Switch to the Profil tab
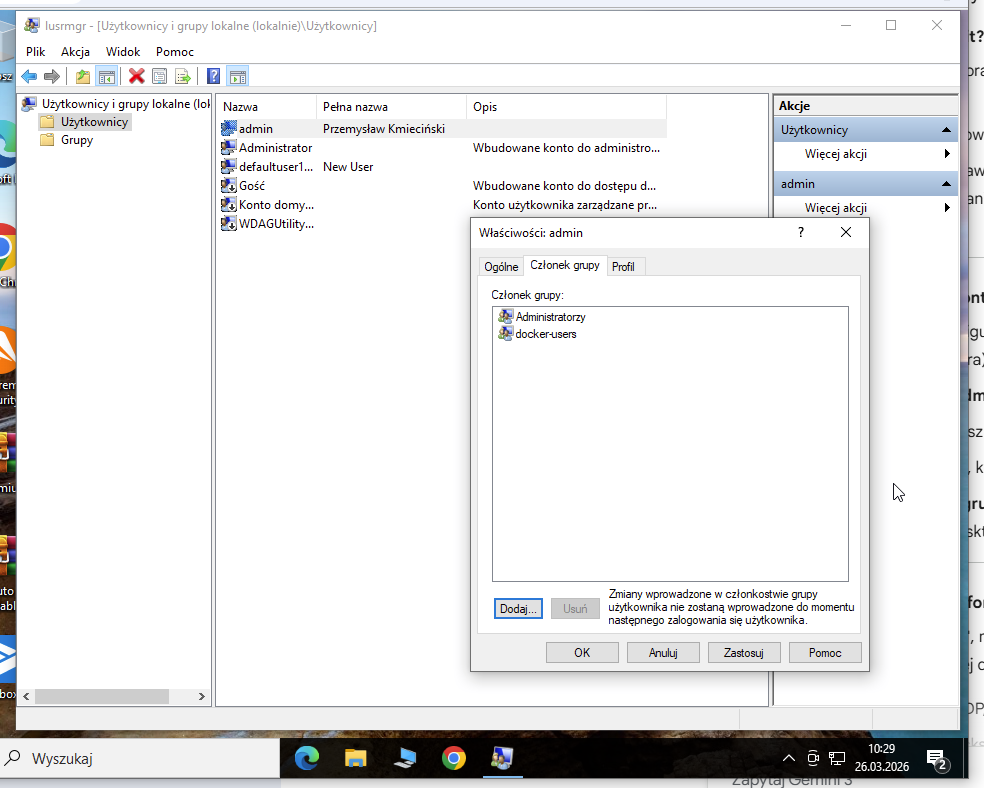984x788 pixels. [623, 266]
